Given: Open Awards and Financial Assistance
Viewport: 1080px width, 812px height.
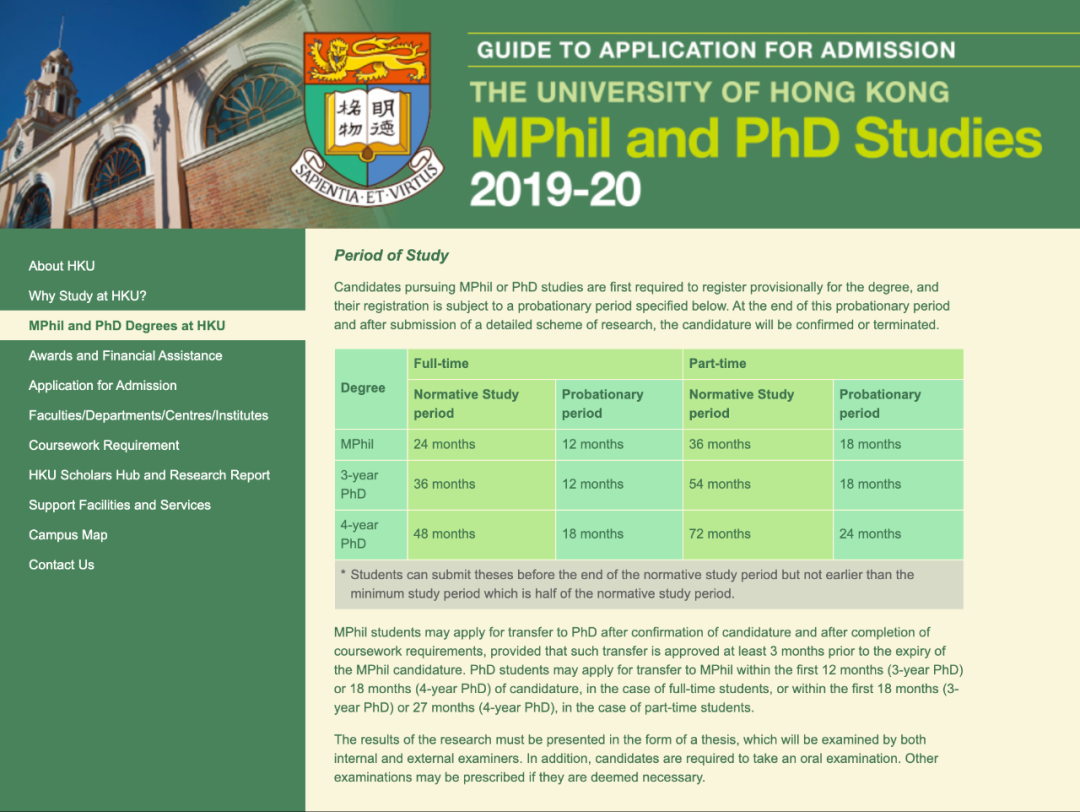Looking at the screenshot, I should tap(125, 356).
